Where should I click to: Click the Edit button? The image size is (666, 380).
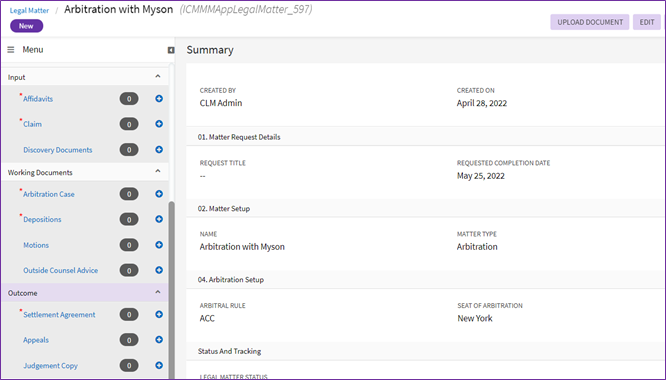(x=647, y=22)
